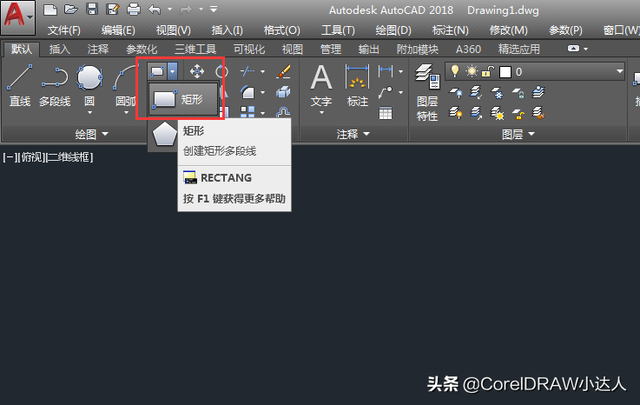This screenshot has width=640, height=405.
Task: Click the layer Off lightbulb tool
Action: click(456, 93)
